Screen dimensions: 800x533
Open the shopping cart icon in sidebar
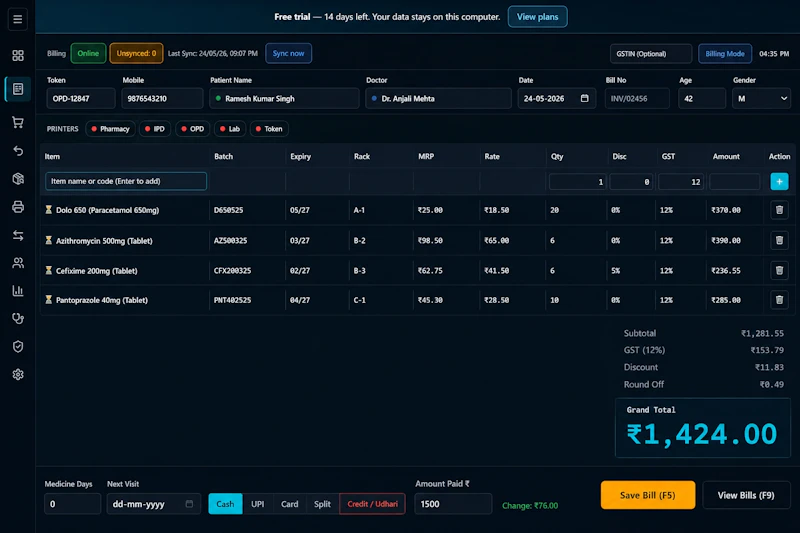click(18, 122)
